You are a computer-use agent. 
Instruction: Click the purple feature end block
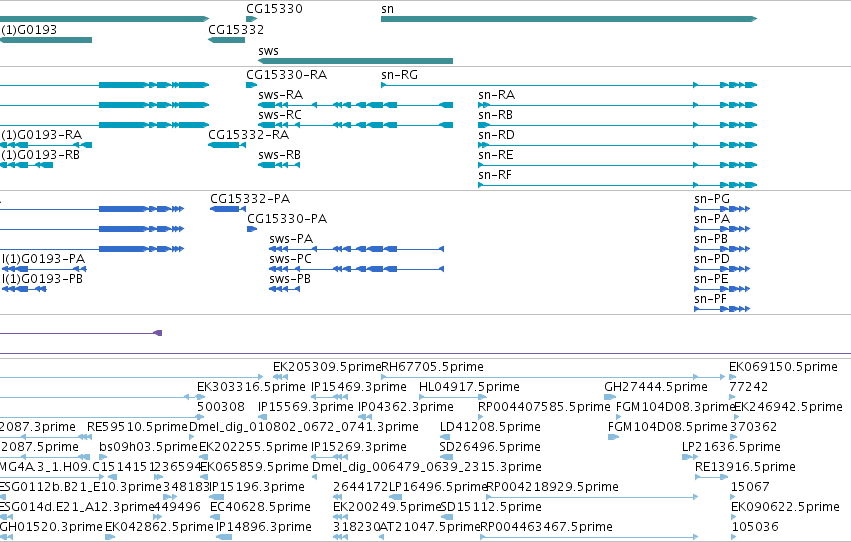tap(158, 333)
